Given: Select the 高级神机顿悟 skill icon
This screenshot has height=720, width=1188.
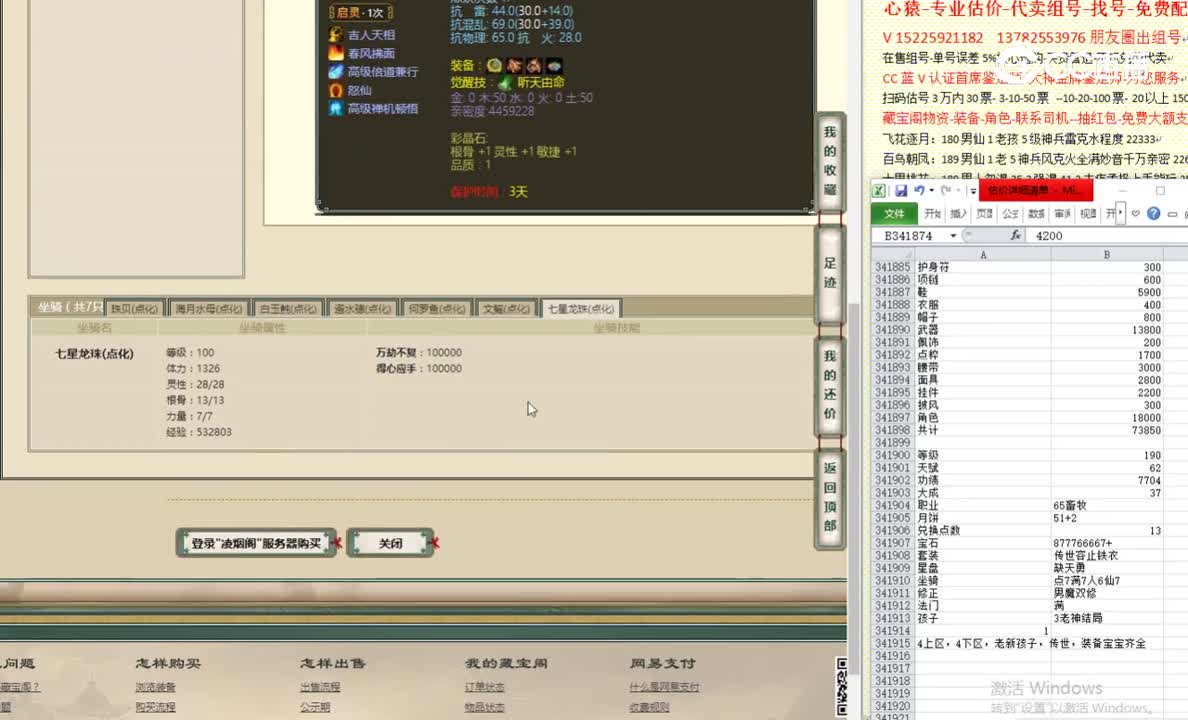Looking at the screenshot, I should point(335,108).
